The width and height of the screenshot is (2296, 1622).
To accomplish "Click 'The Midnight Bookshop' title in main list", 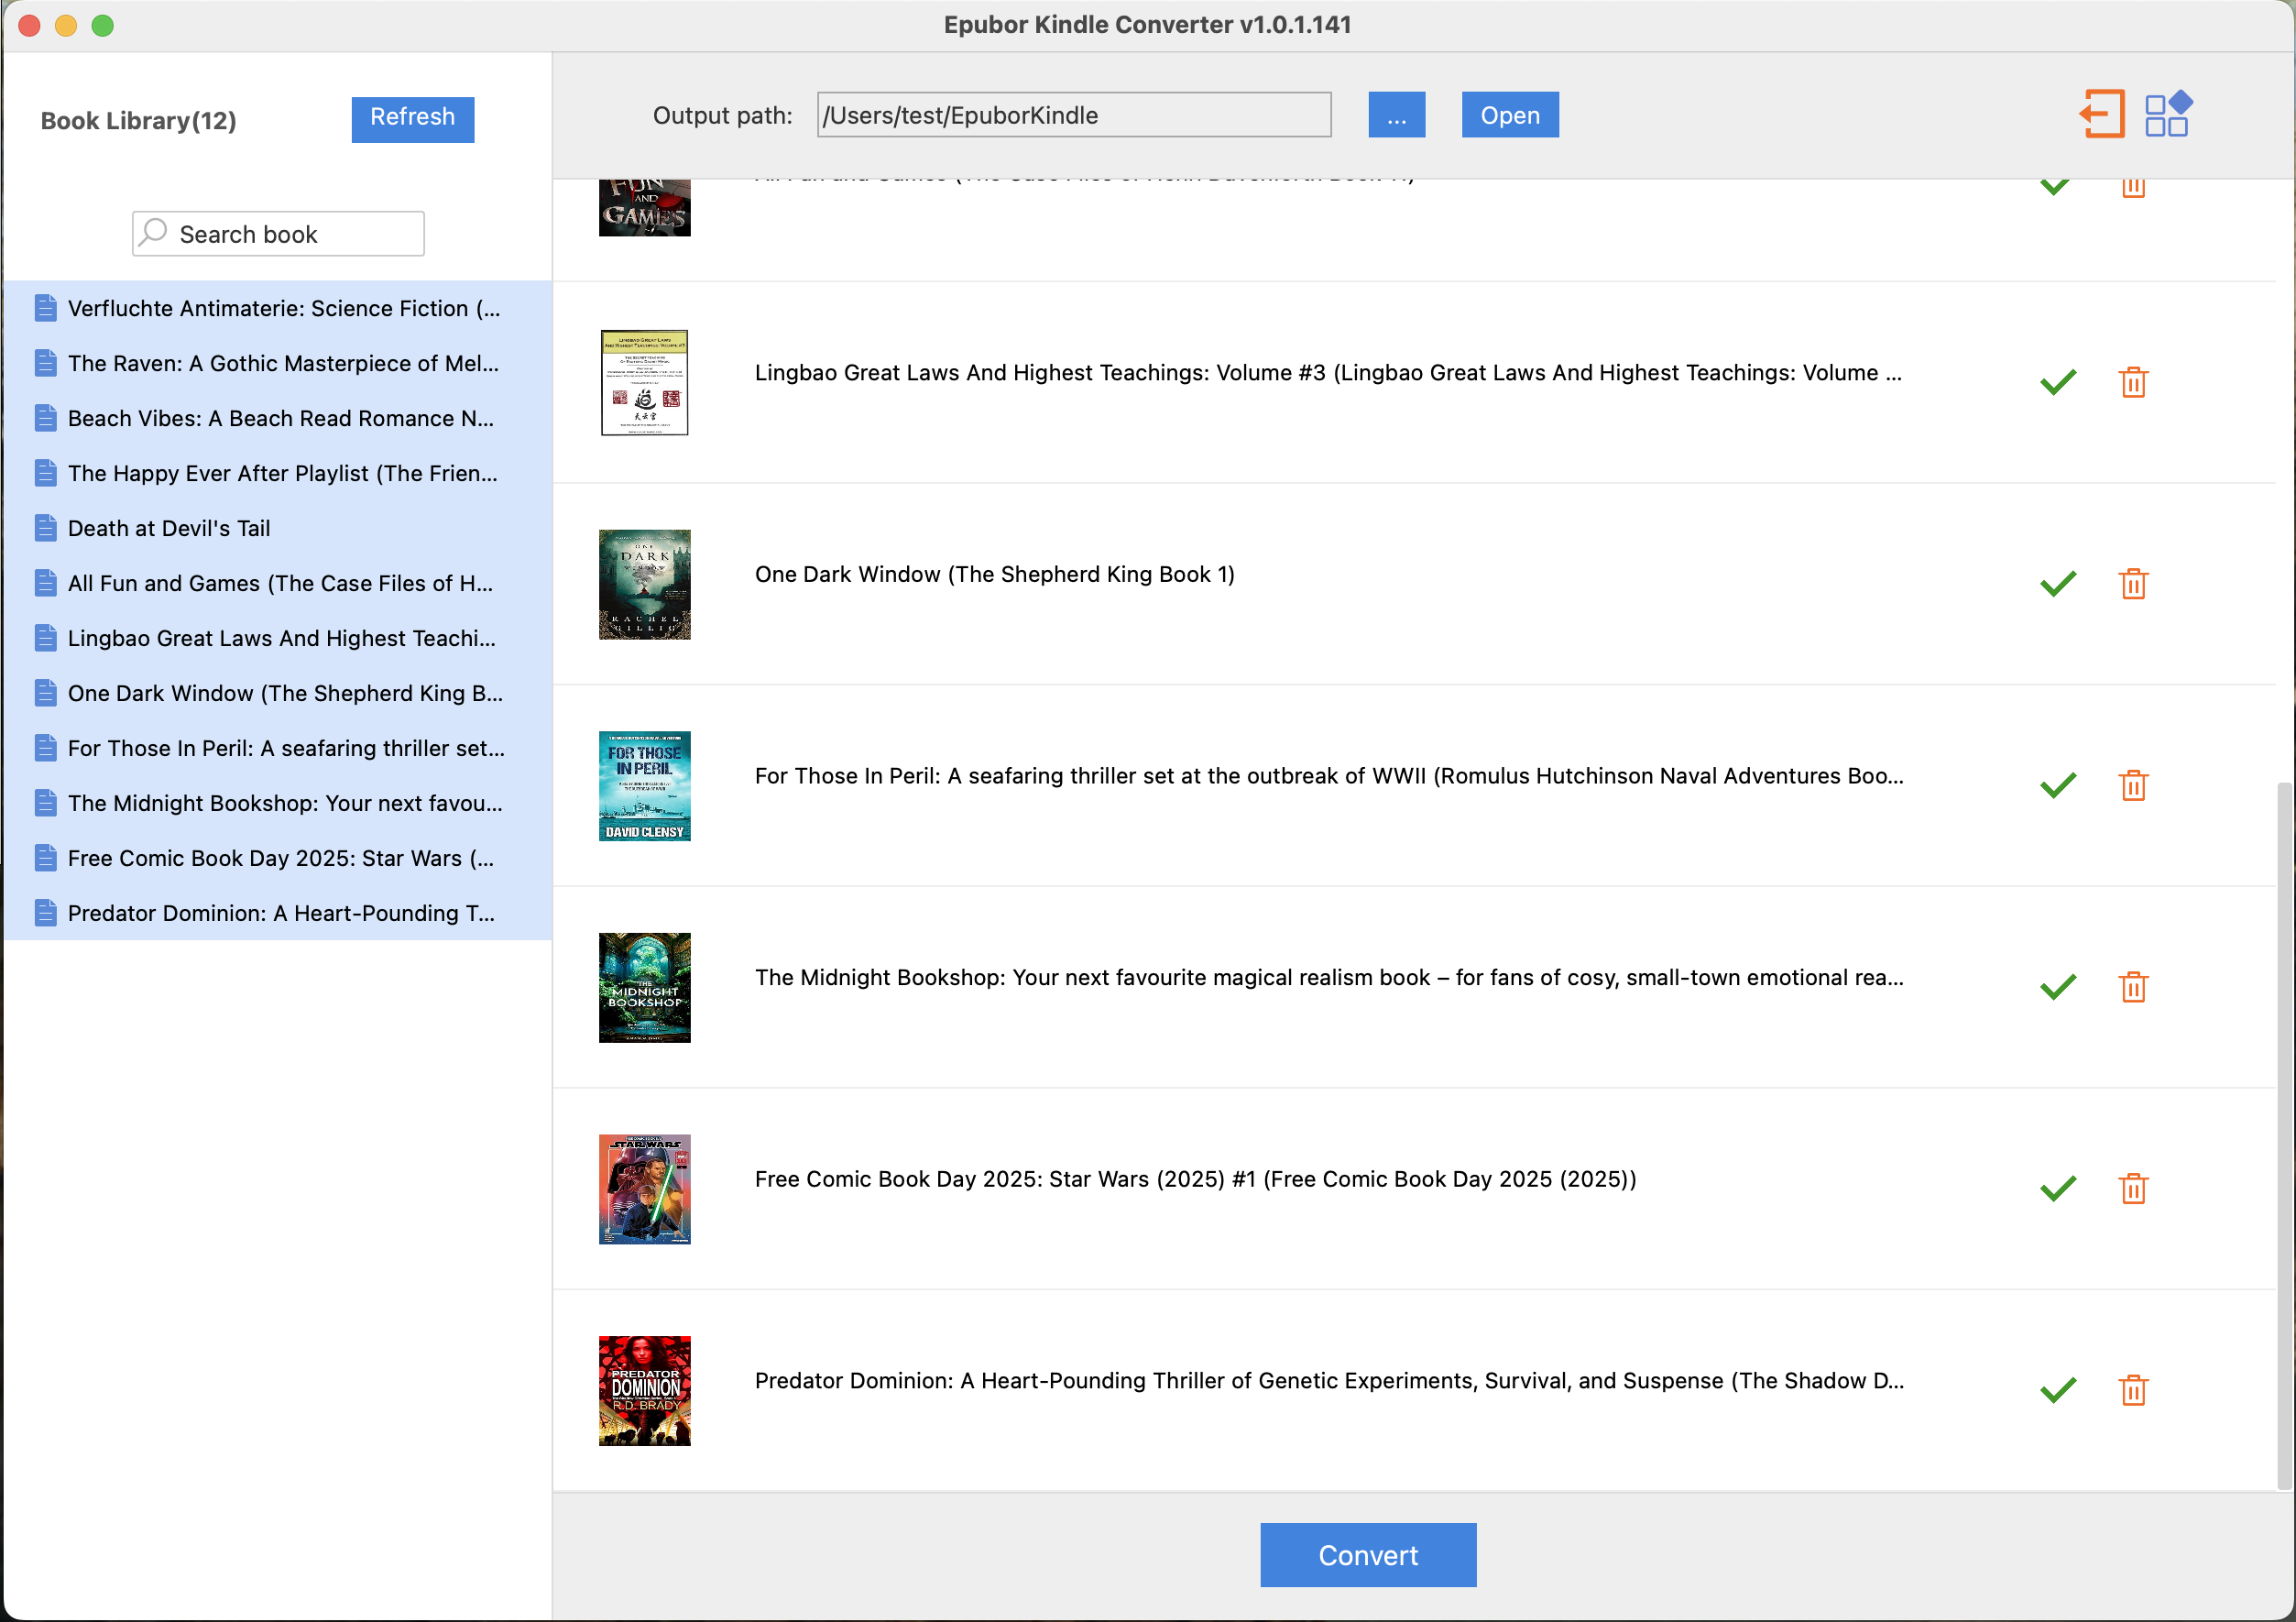I will click(1329, 977).
